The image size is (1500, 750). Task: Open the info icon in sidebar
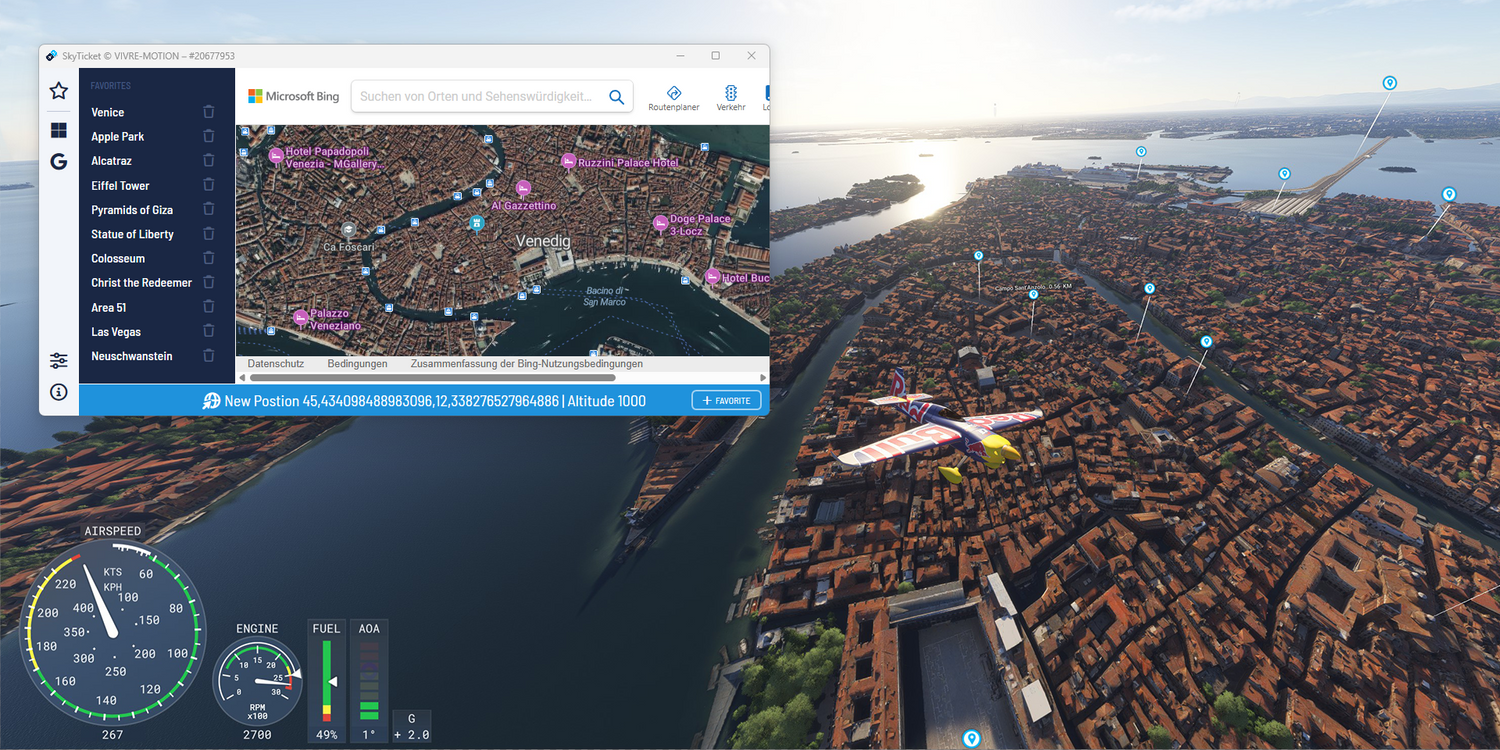coord(59,392)
